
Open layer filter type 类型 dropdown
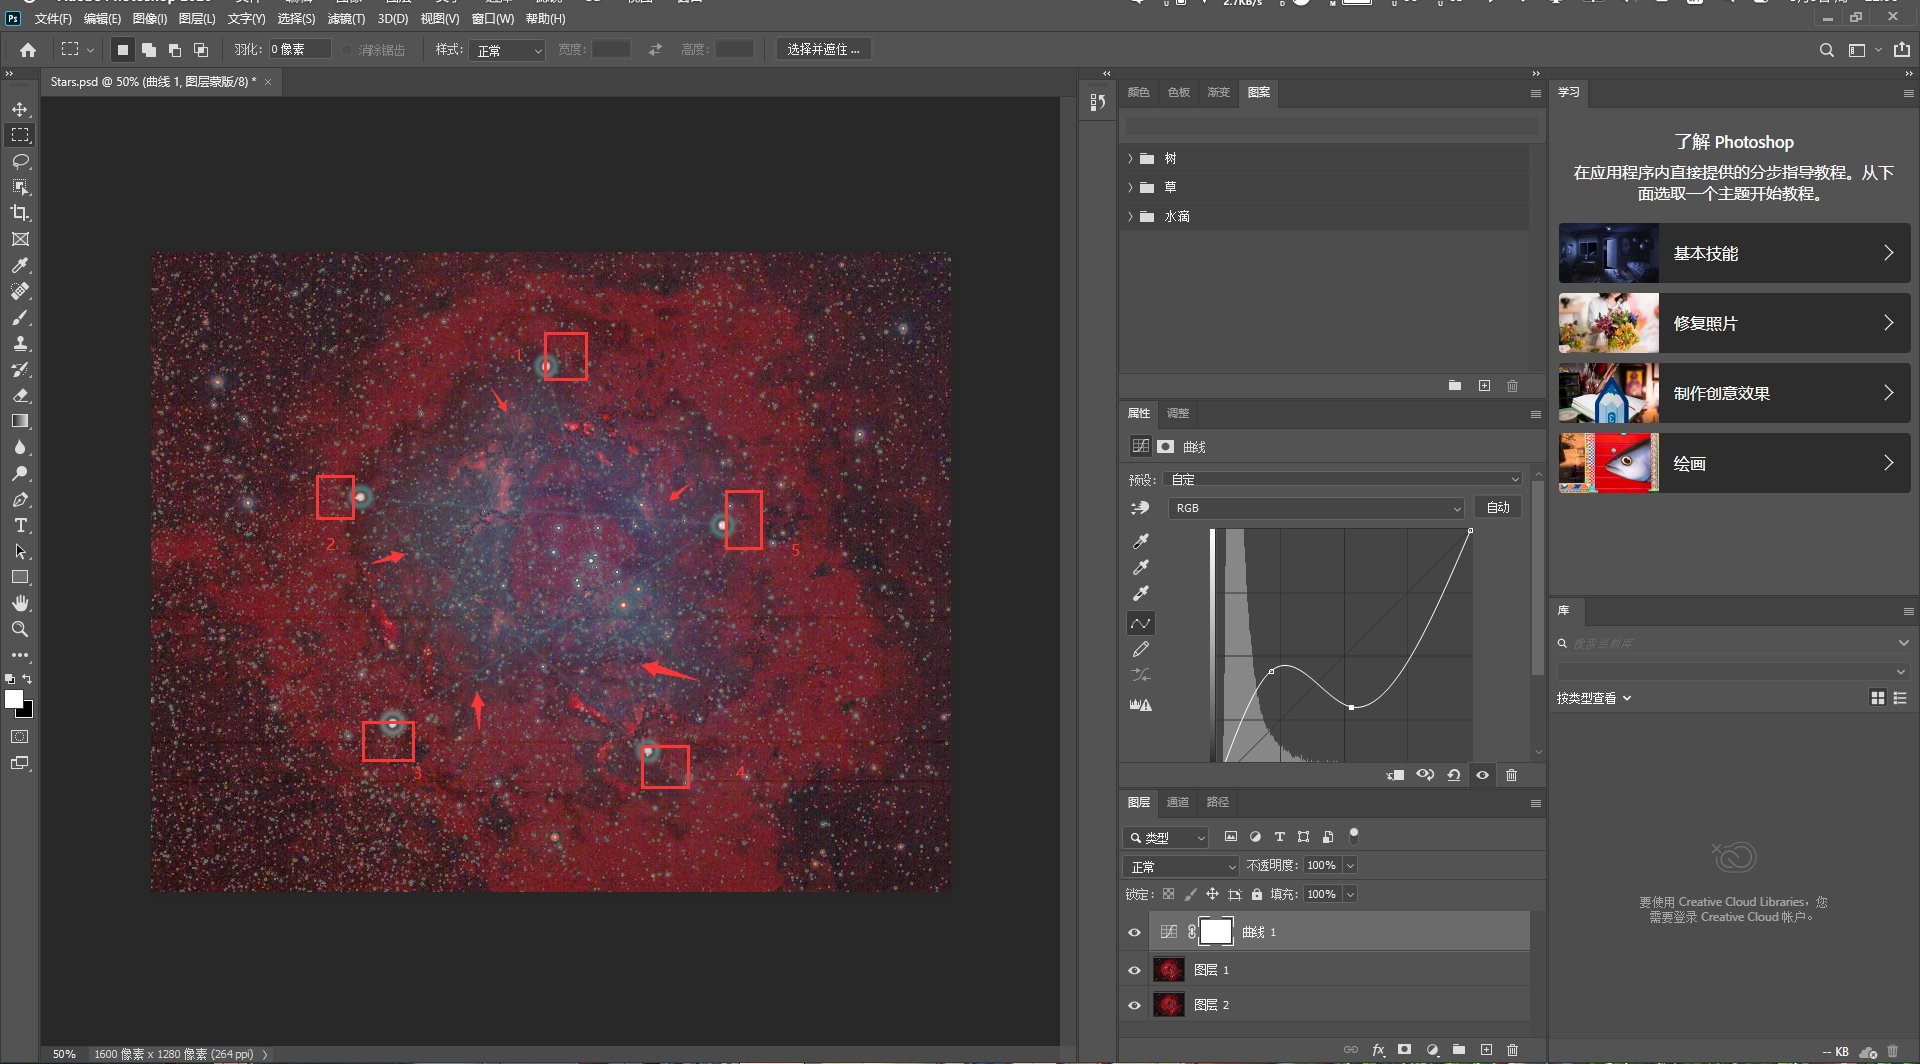[1167, 837]
